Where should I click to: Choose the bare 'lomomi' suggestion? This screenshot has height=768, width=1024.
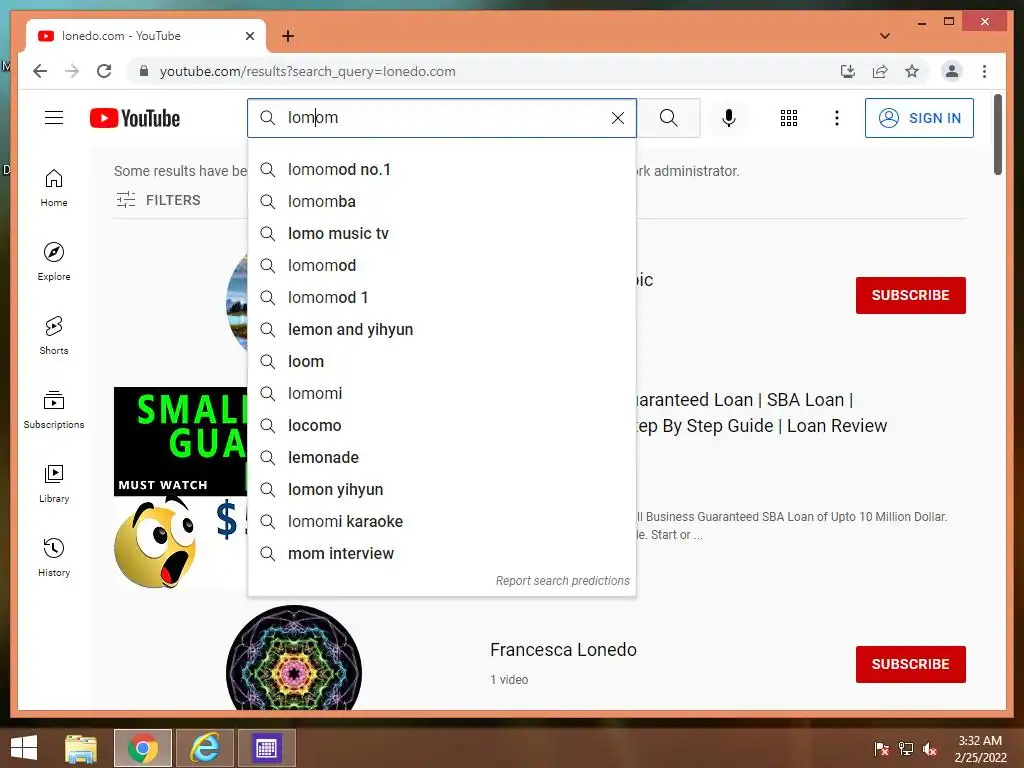(441, 394)
